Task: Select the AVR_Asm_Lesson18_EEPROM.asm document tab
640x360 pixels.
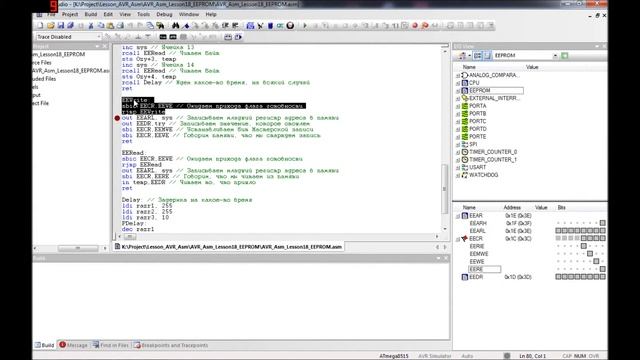Action: point(229,247)
